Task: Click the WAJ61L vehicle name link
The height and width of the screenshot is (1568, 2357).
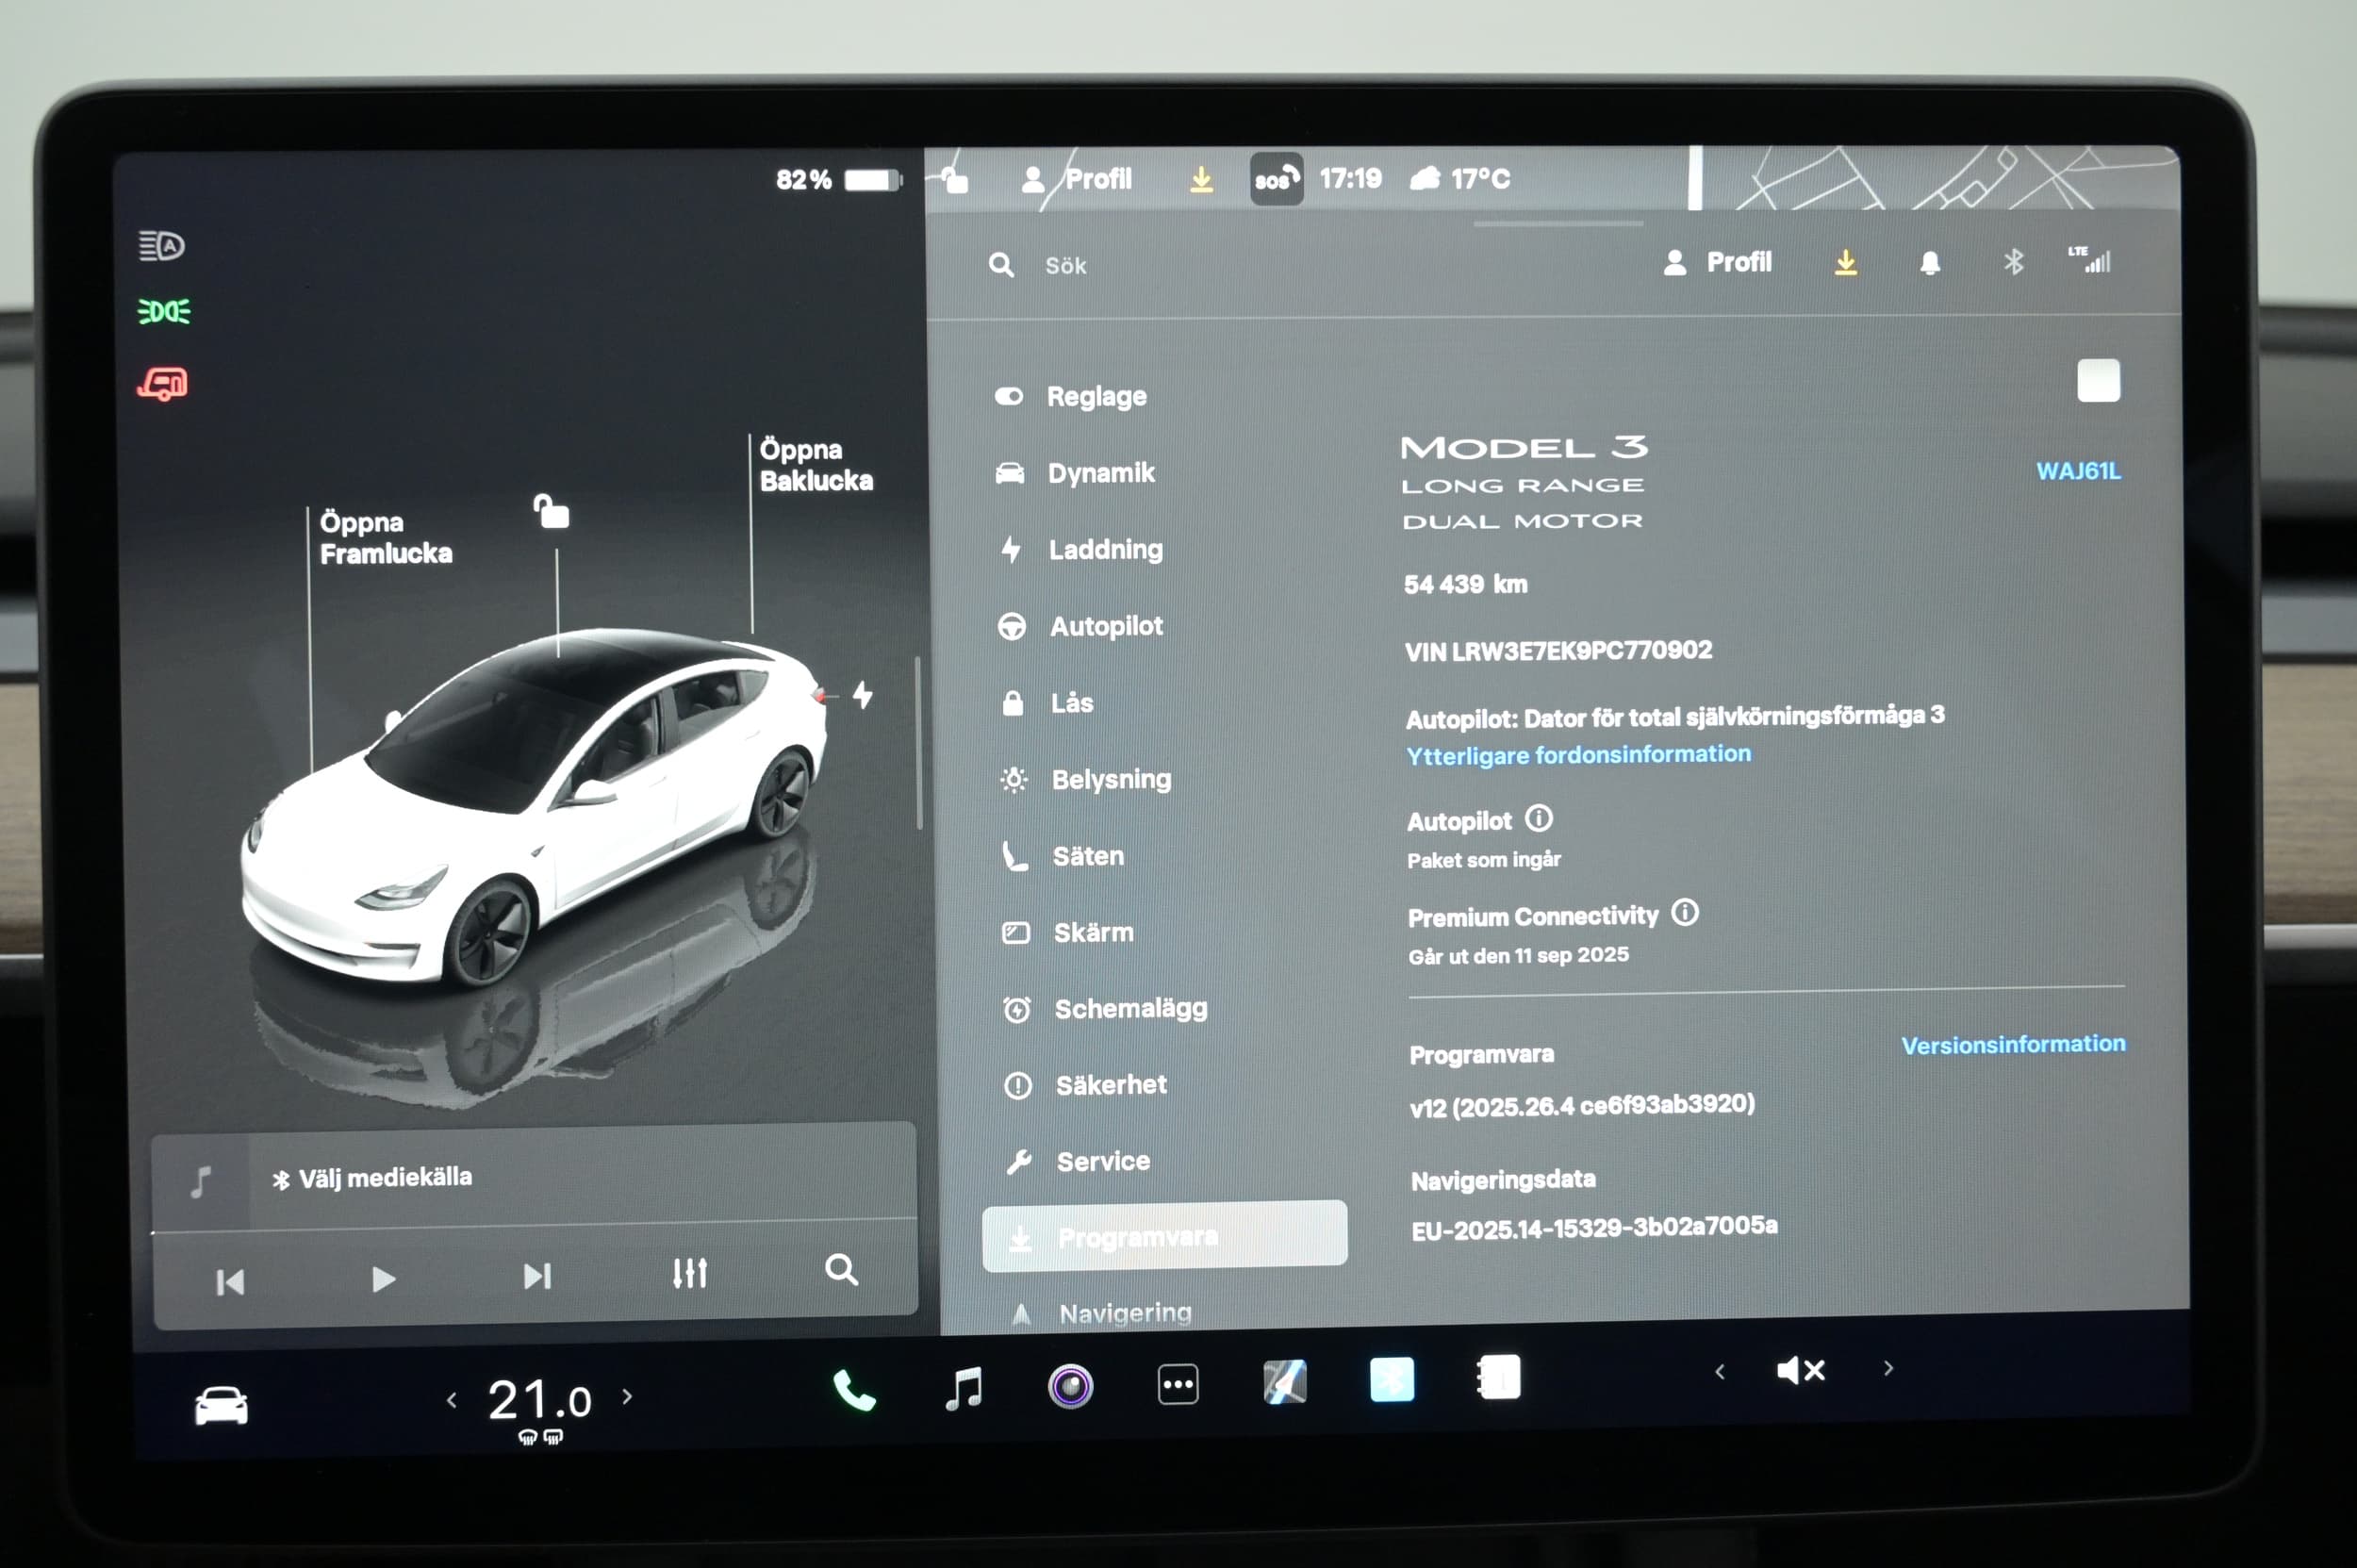Action: pos(2078,471)
